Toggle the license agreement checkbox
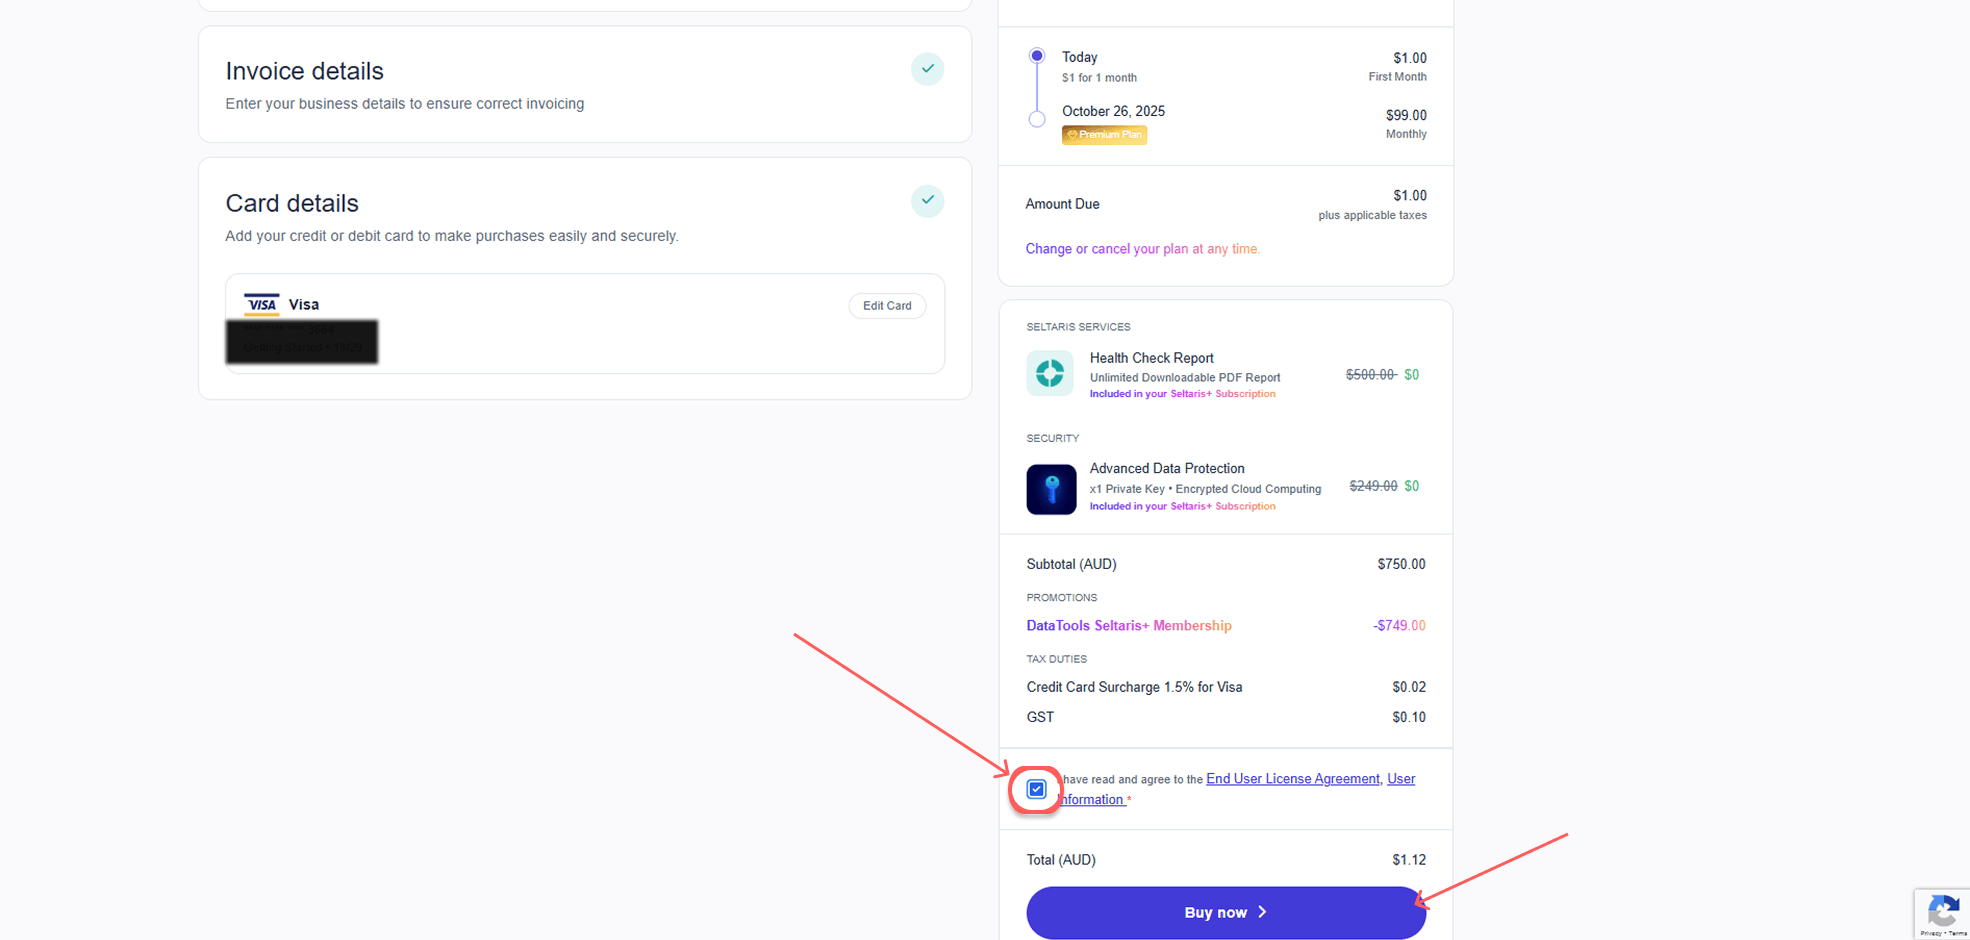Image resolution: width=1970 pixels, height=940 pixels. (1037, 789)
